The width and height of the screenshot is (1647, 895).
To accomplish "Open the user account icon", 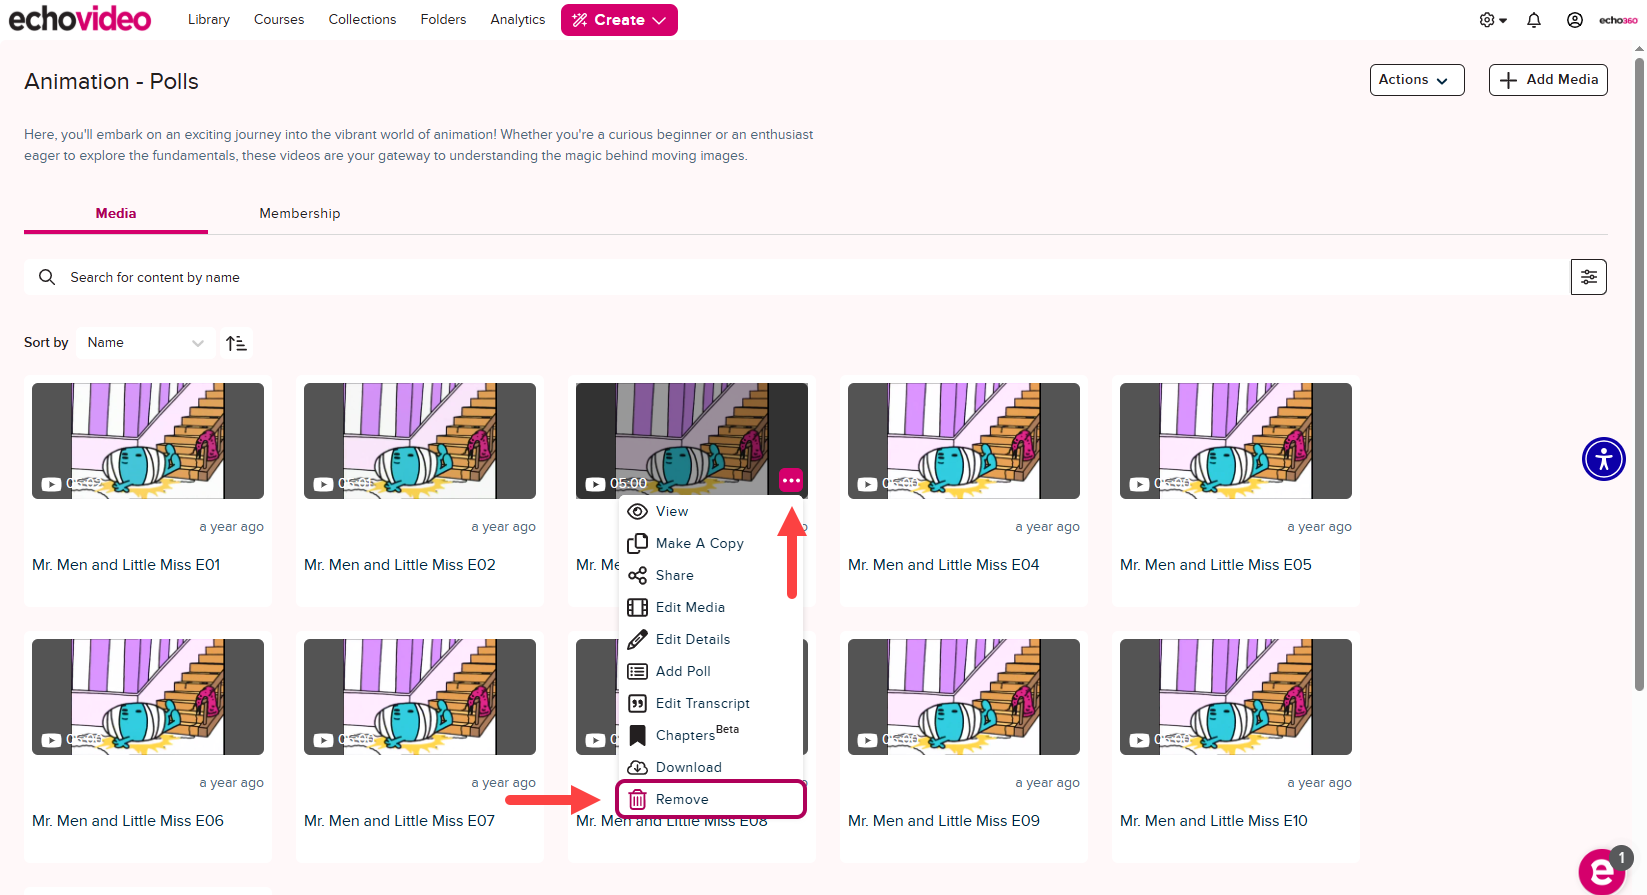I will coord(1575,20).
